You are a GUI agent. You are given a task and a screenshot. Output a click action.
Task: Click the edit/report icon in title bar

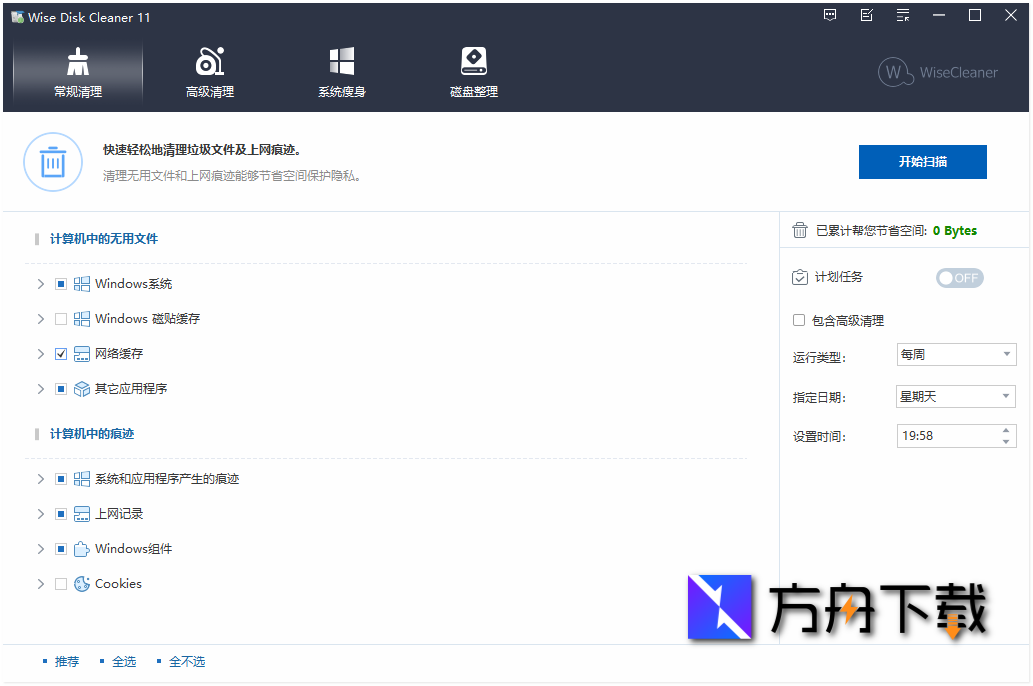pos(866,15)
